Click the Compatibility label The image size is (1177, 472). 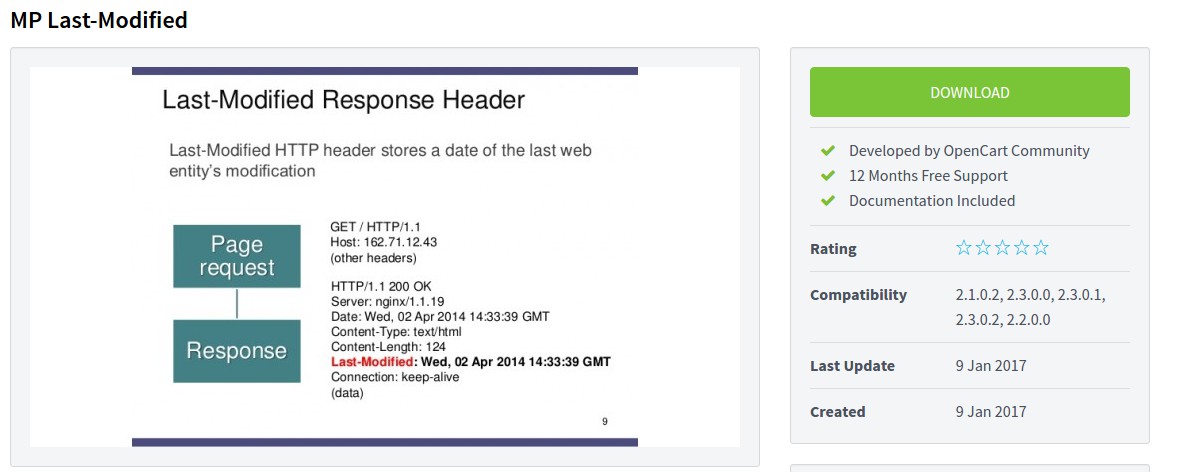pos(858,295)
